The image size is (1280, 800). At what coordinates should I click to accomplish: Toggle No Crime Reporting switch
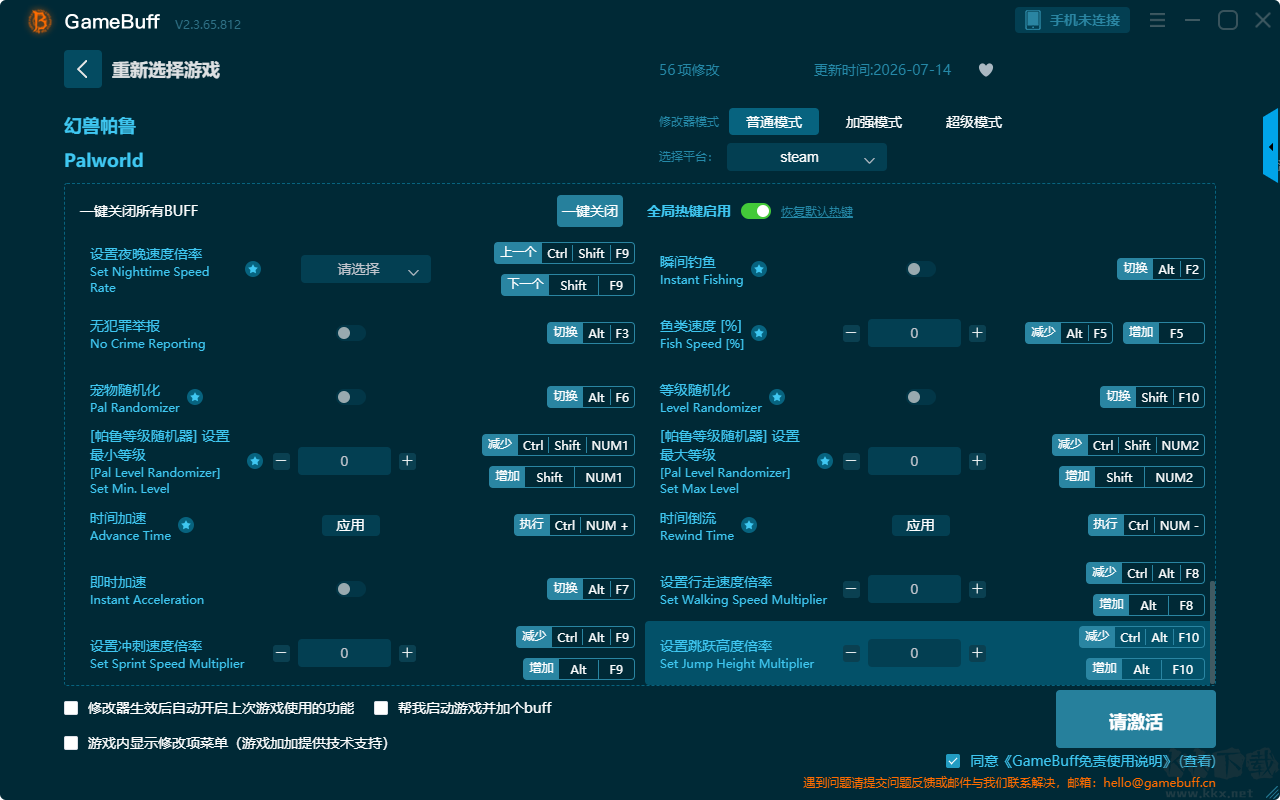(x=350, y=333)
